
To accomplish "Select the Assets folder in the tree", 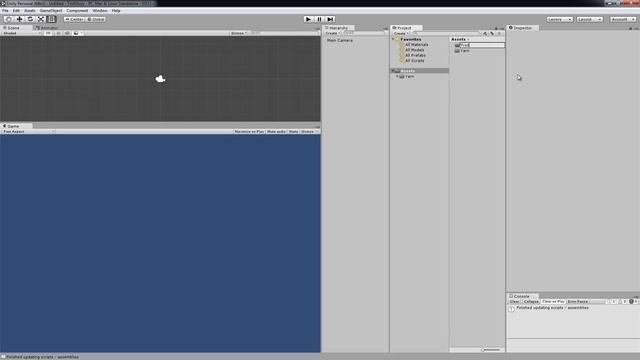I will 420,71.
